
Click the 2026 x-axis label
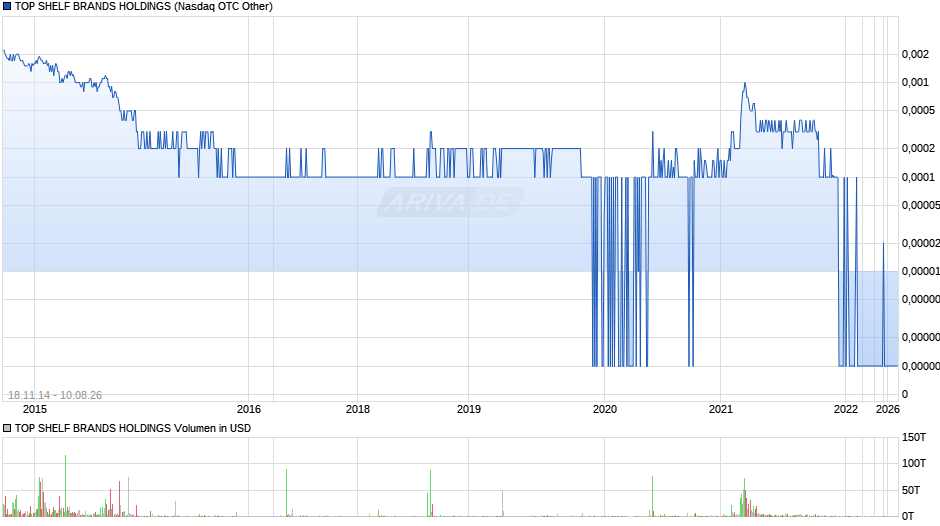pos(888,409)
